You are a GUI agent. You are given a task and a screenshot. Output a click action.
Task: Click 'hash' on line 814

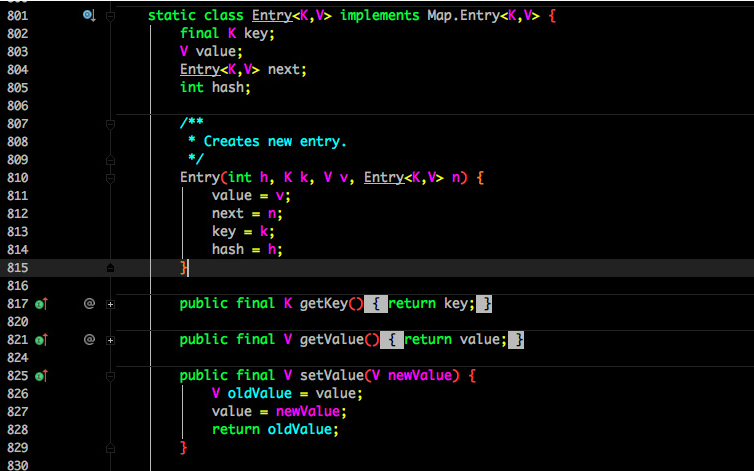click(228, 250)
